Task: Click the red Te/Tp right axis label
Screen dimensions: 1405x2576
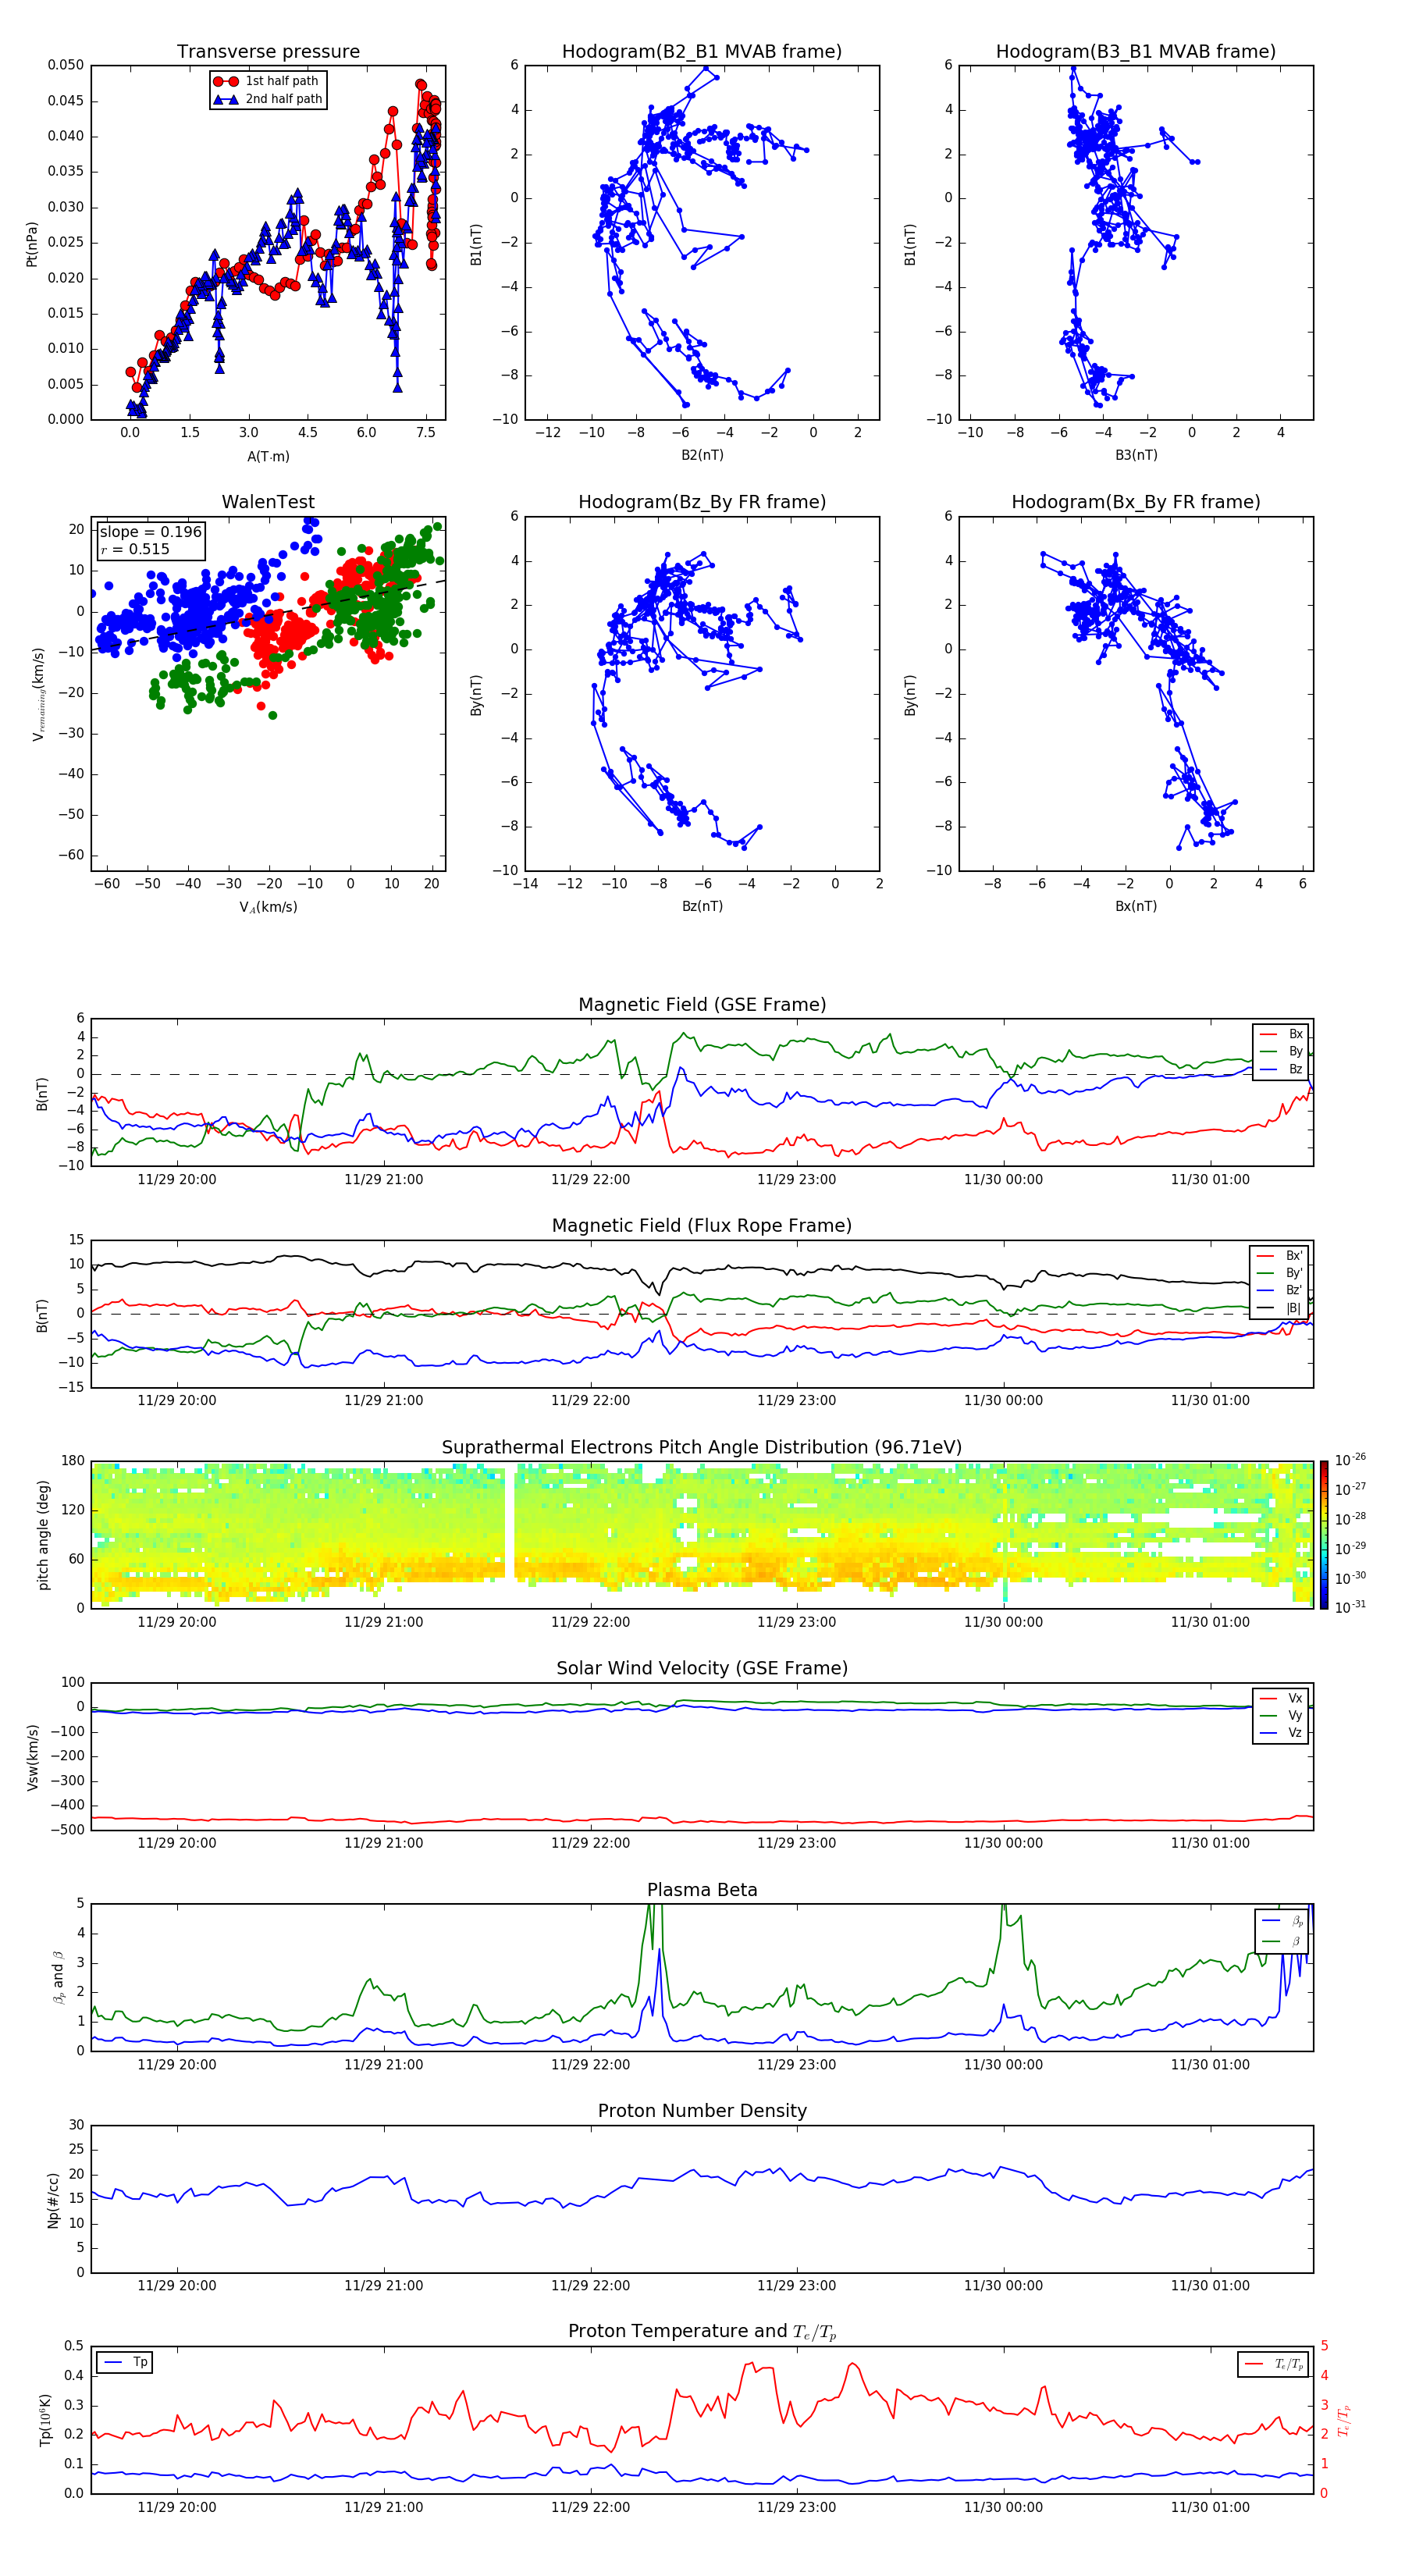Action: pyautogui.click(x=1345, y=2420)
